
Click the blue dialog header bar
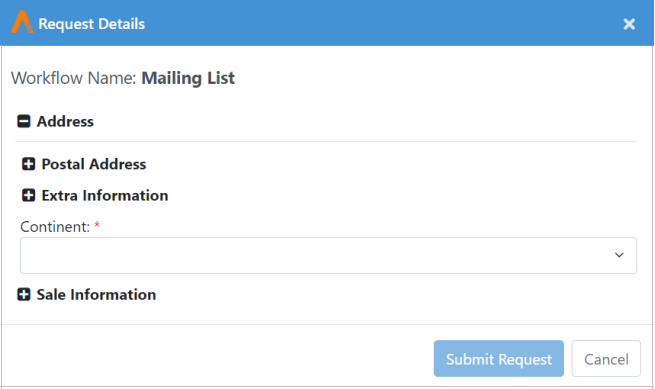[x=327, y=23]
